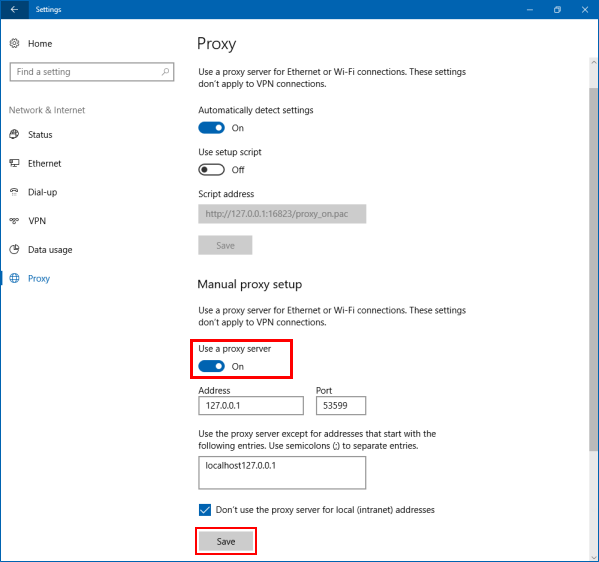
Task: Click the back arrow in title bar
Action: point(14,9)
